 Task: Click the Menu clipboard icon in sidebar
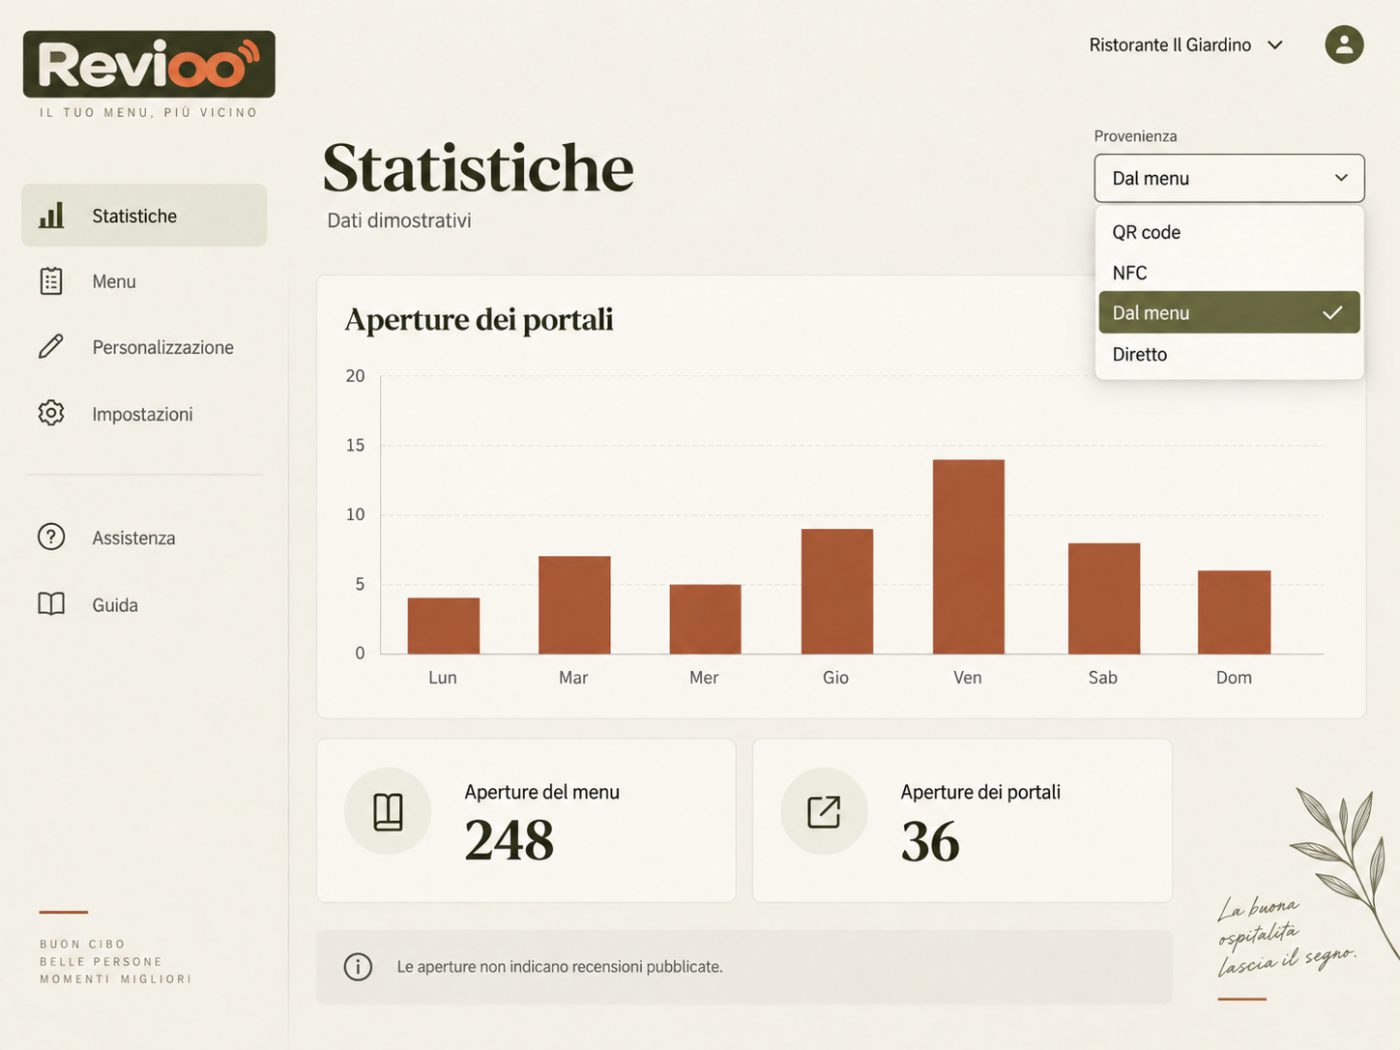point(51,281)
